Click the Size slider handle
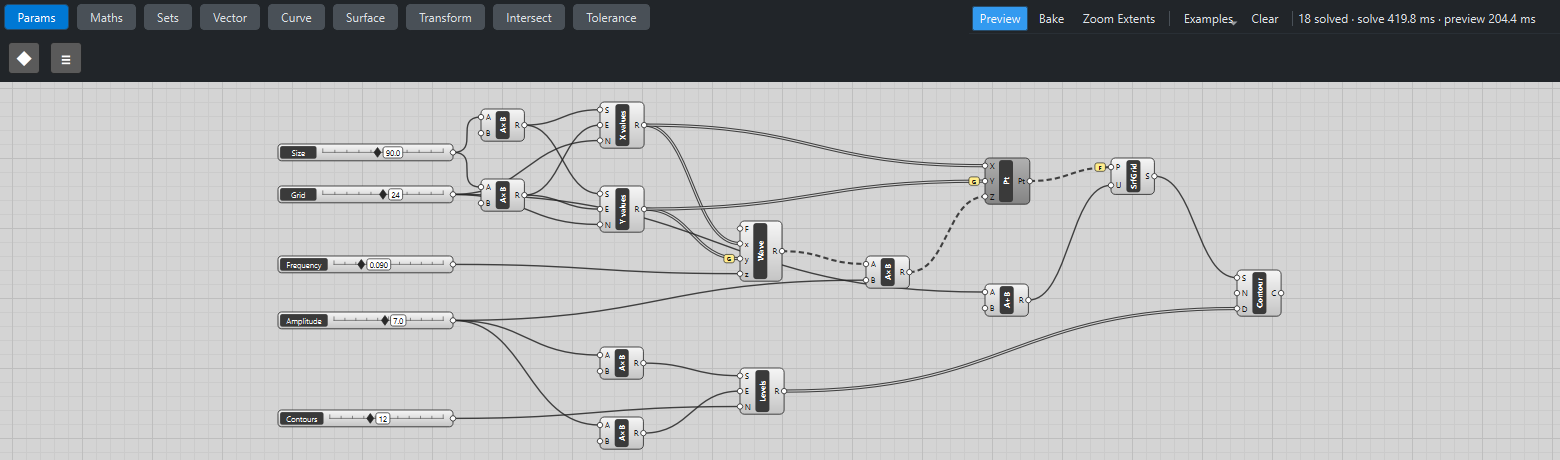This screenshot has width=1560, height=460. tap(378, 153)
